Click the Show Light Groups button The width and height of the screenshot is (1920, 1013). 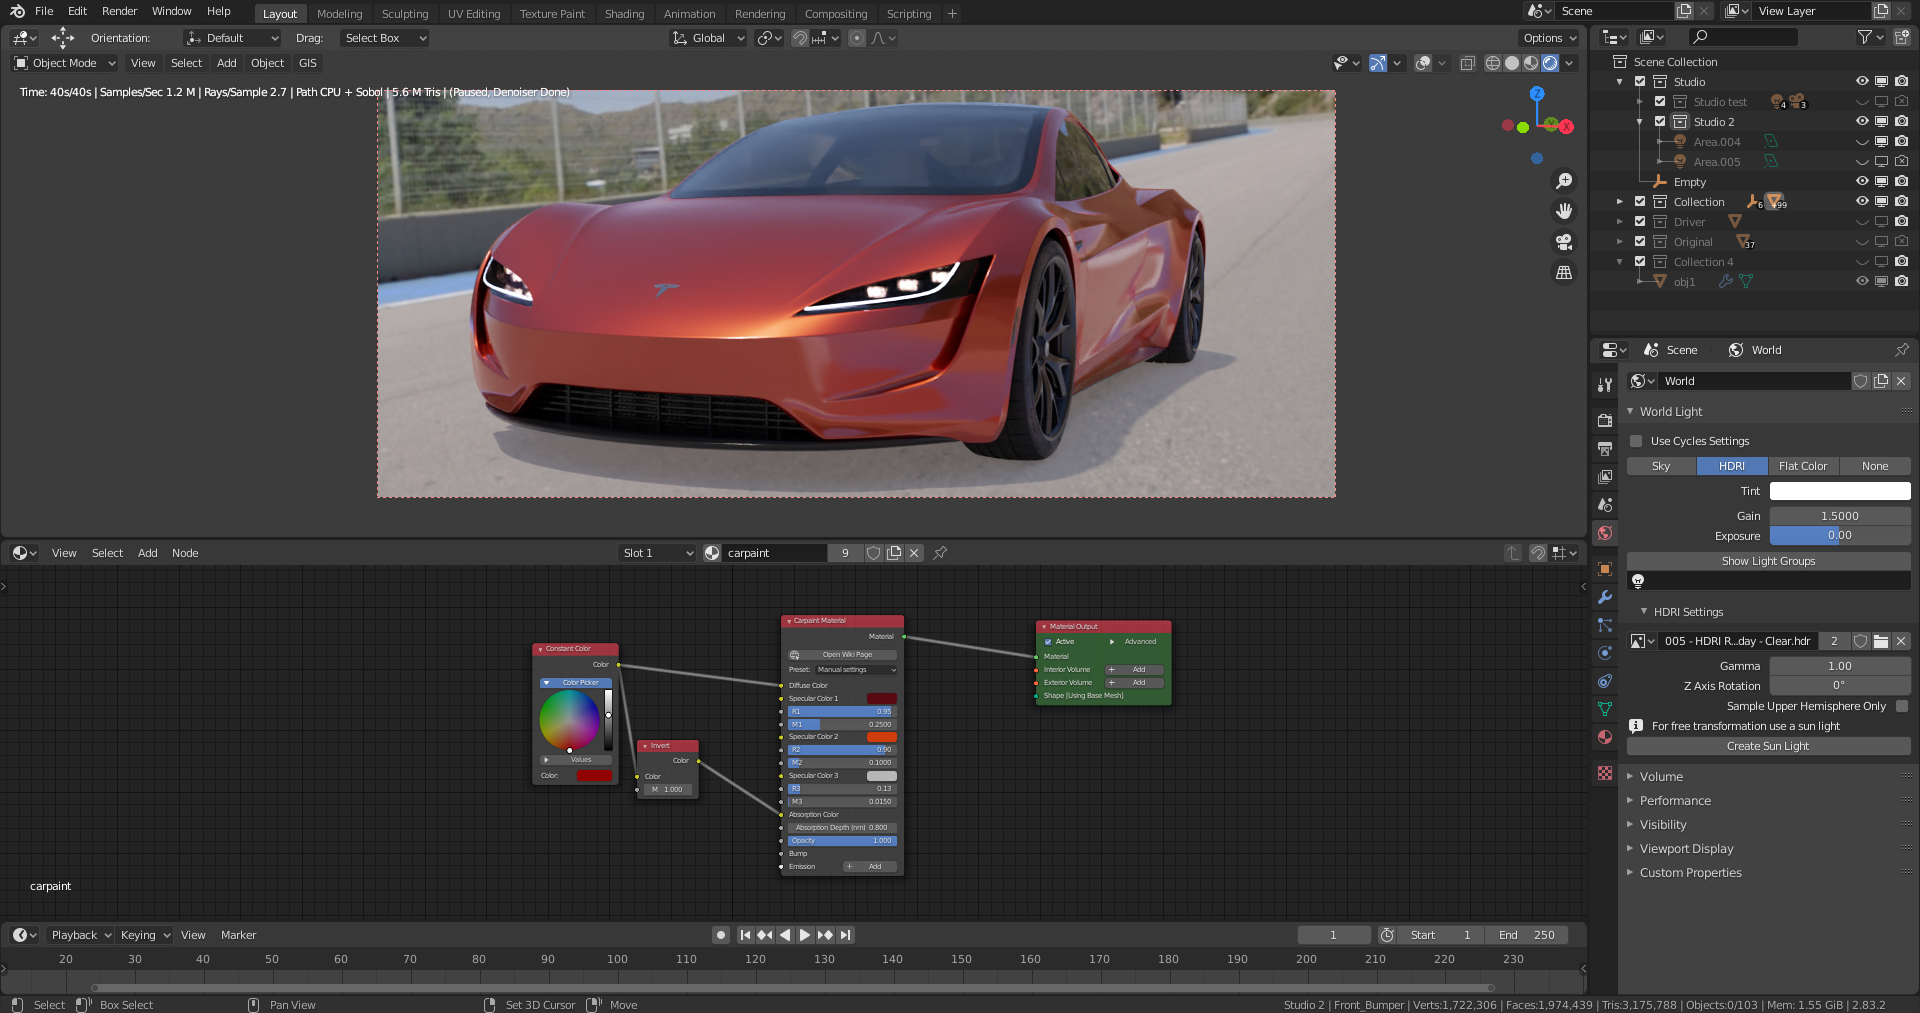click(x=1767, y=561)
